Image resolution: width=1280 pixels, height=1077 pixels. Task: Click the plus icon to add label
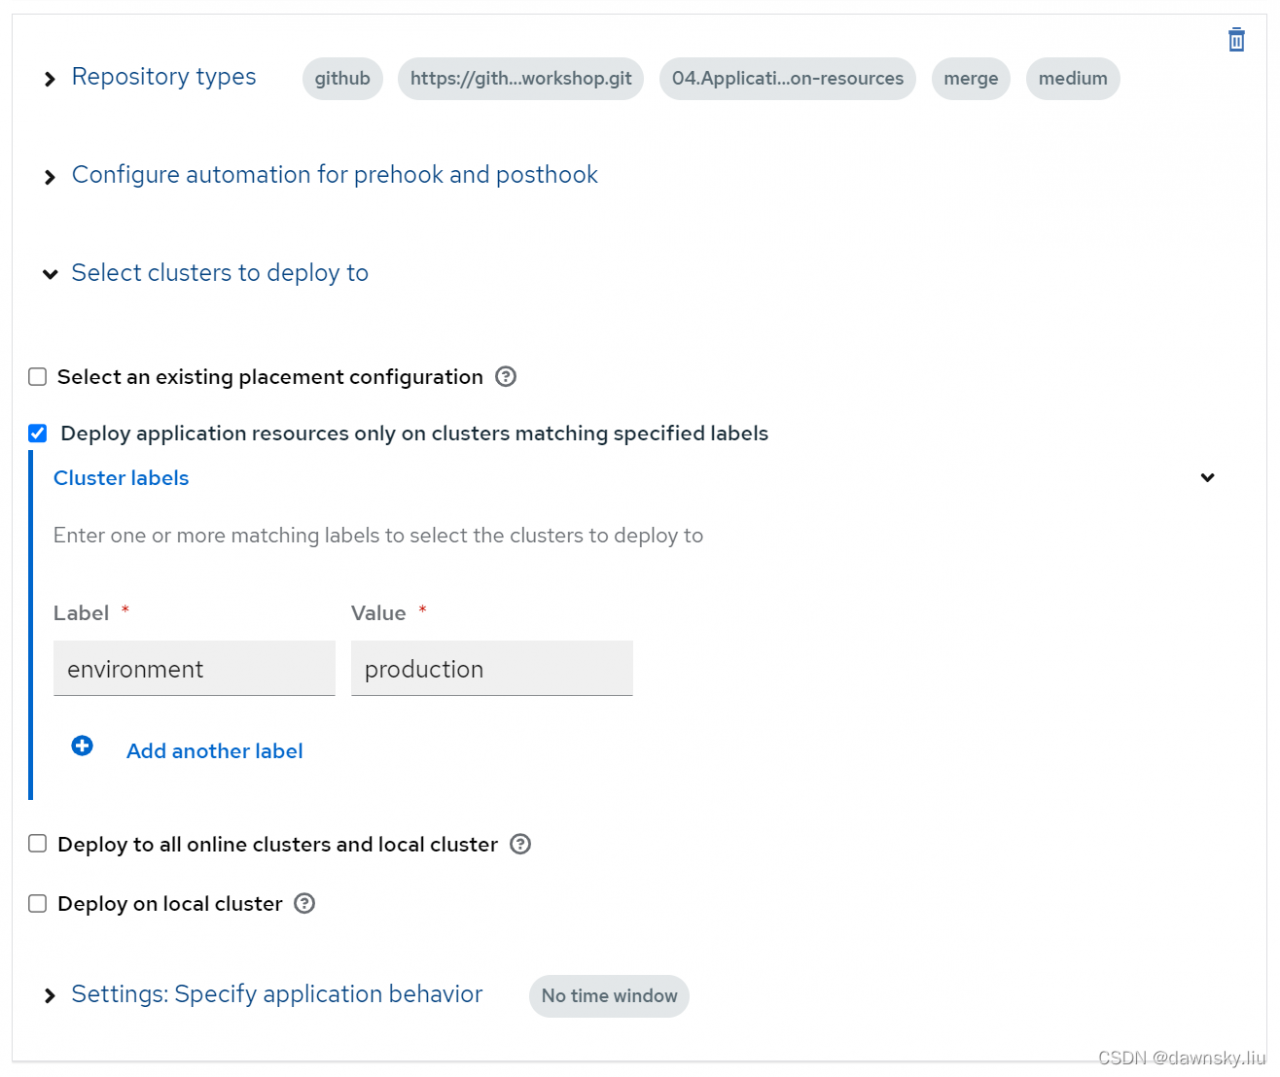coord(82,746)
